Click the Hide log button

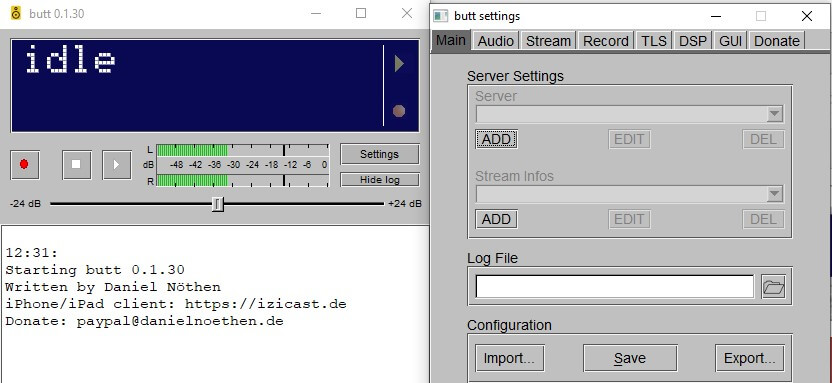[379, 180]
